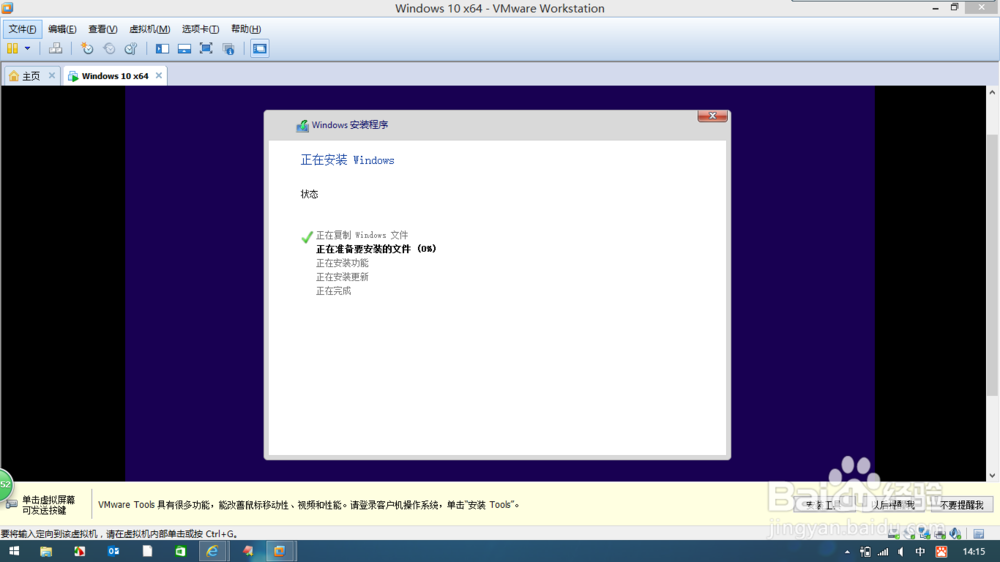
Task: Click the VM scrollbar down arrow
Action: [x=992, y=475]
